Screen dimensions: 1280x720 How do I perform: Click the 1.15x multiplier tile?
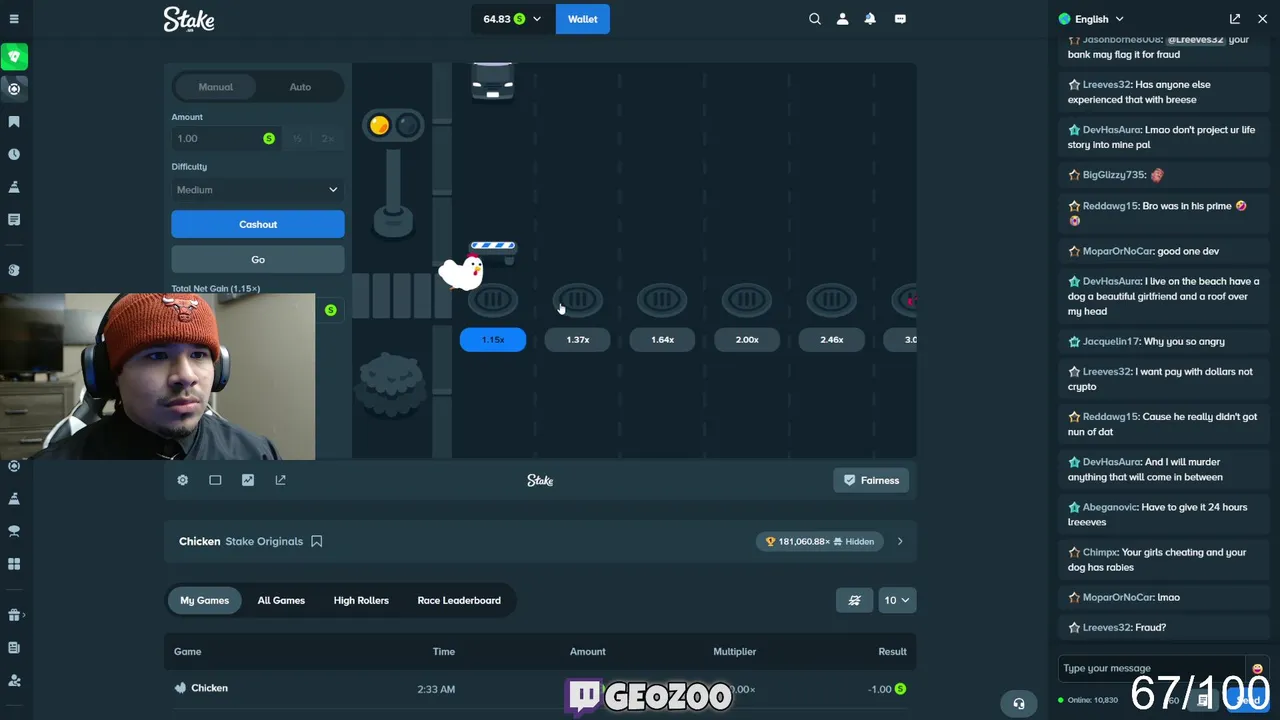tap(493, 340)
